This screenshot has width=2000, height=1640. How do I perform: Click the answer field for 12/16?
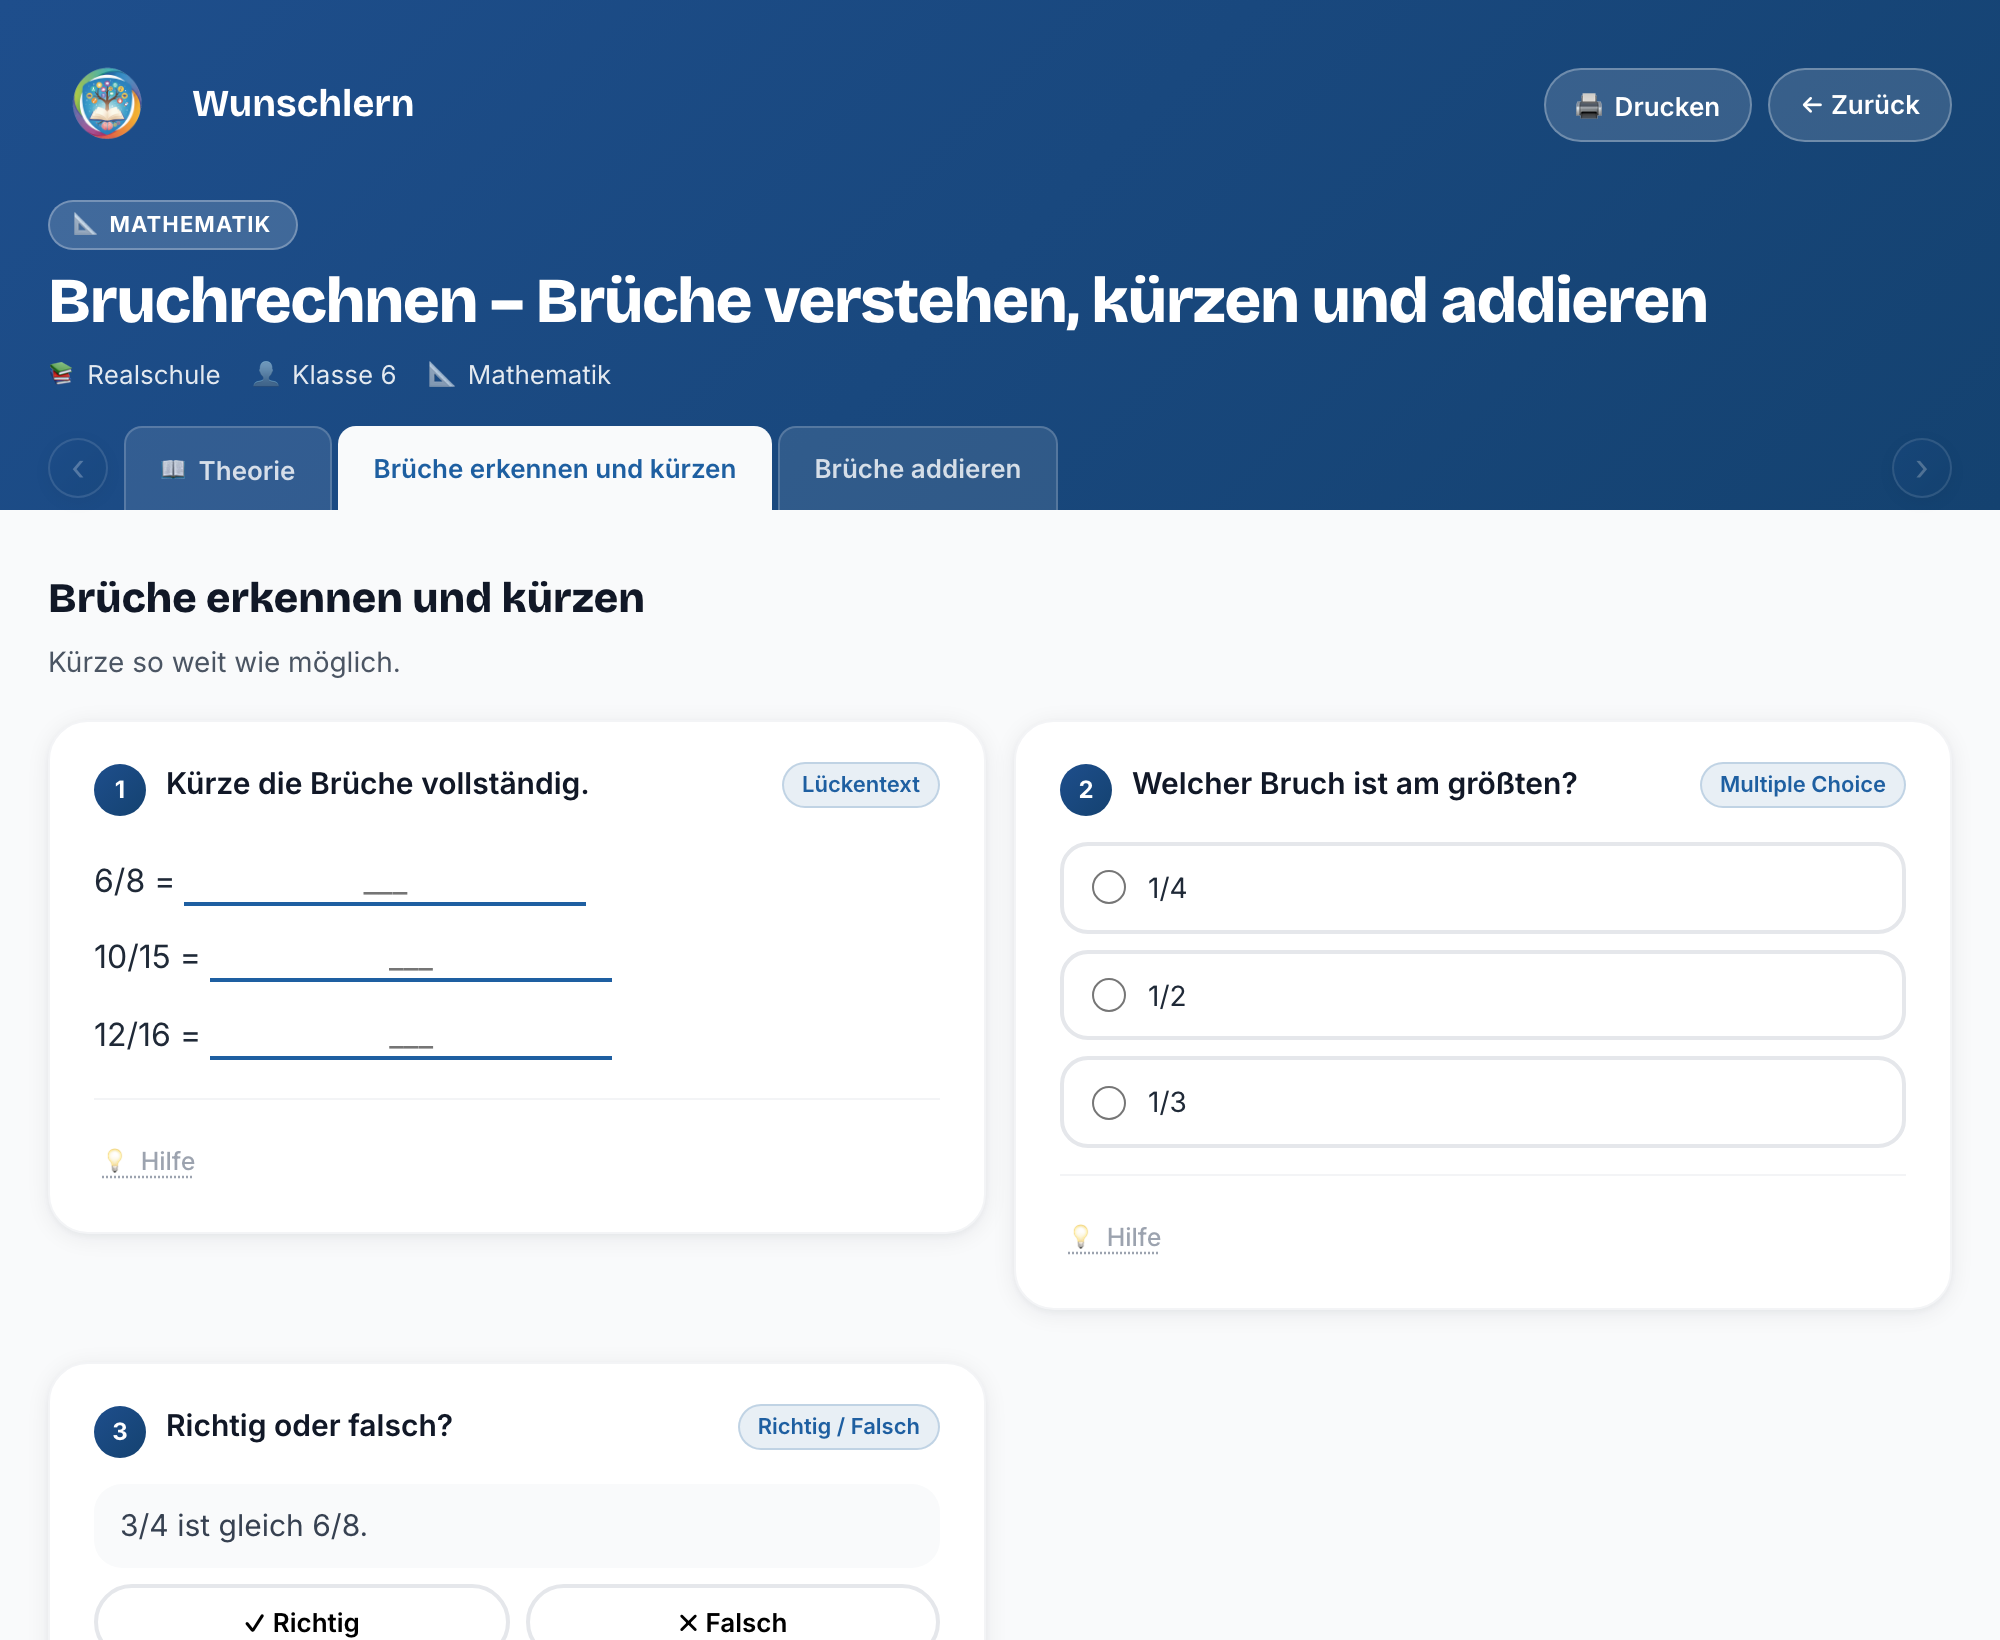click(x=411, y=1036)
